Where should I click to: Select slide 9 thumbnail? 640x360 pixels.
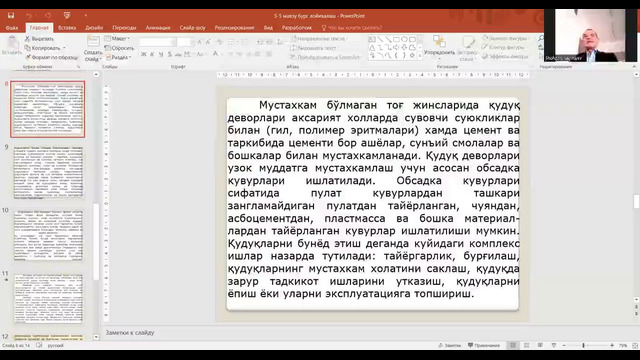(48, 172)
